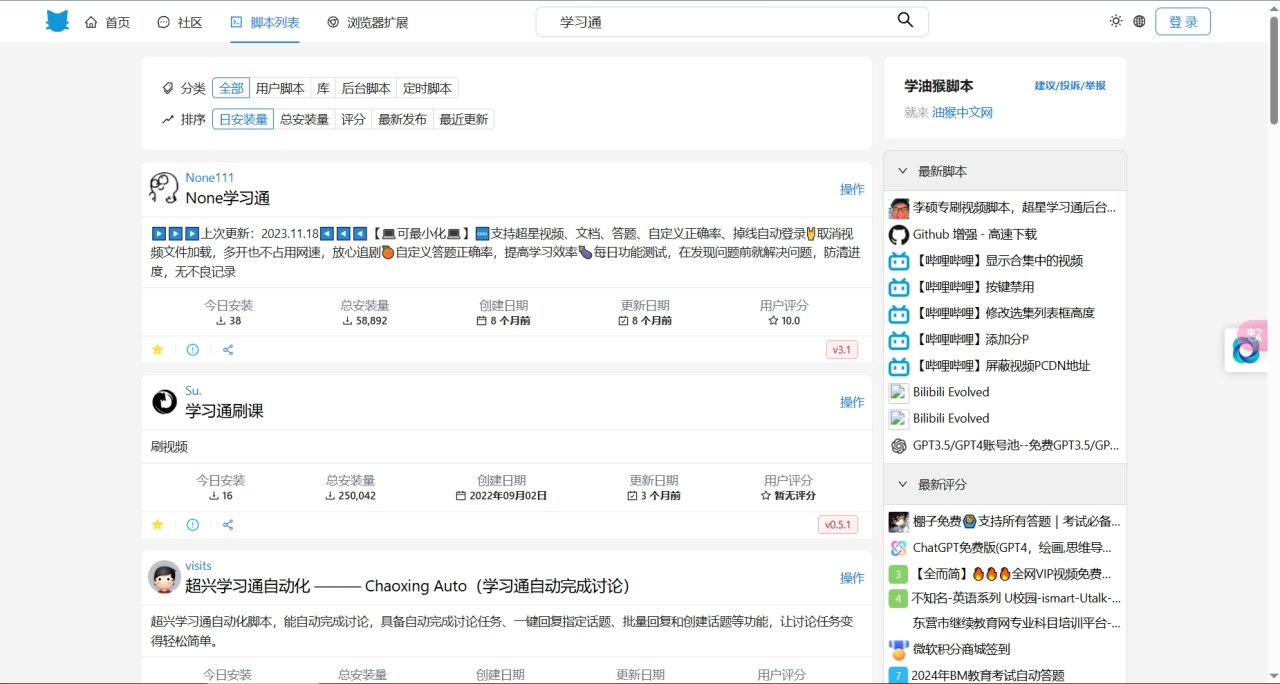Go to 首页 home page
Screen dimensions: 1280x684
click(107, 22)
